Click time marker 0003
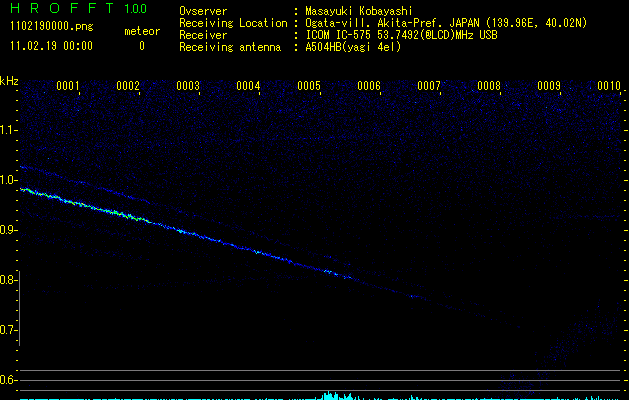629x400 pixels. point(188,86)
